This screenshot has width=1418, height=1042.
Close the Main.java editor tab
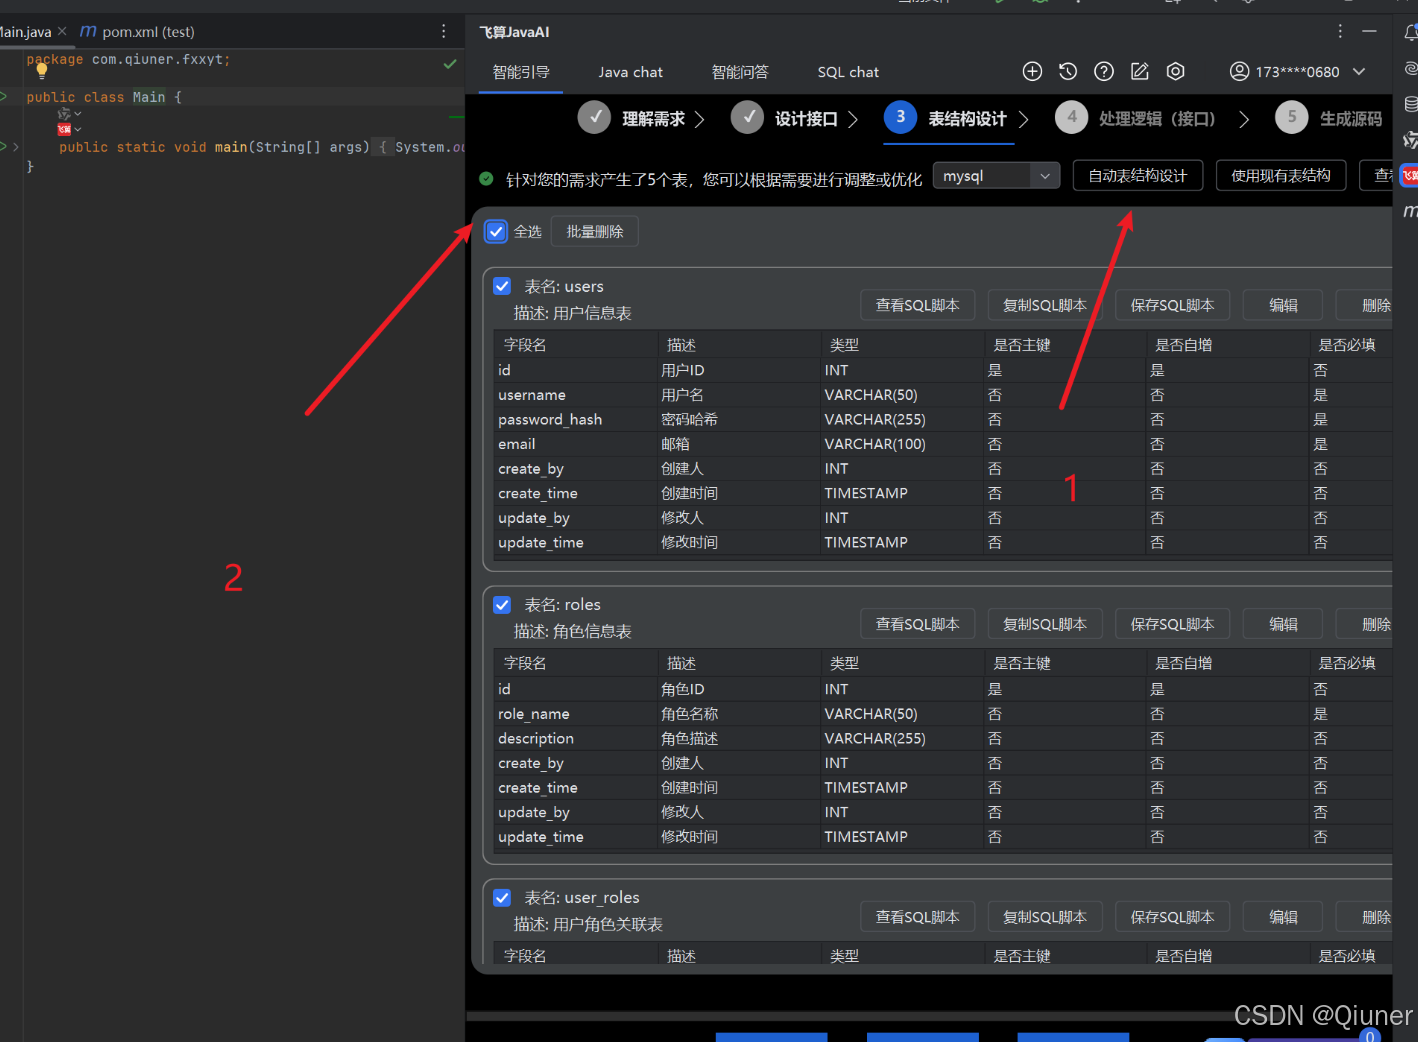(x=62, y=32)
